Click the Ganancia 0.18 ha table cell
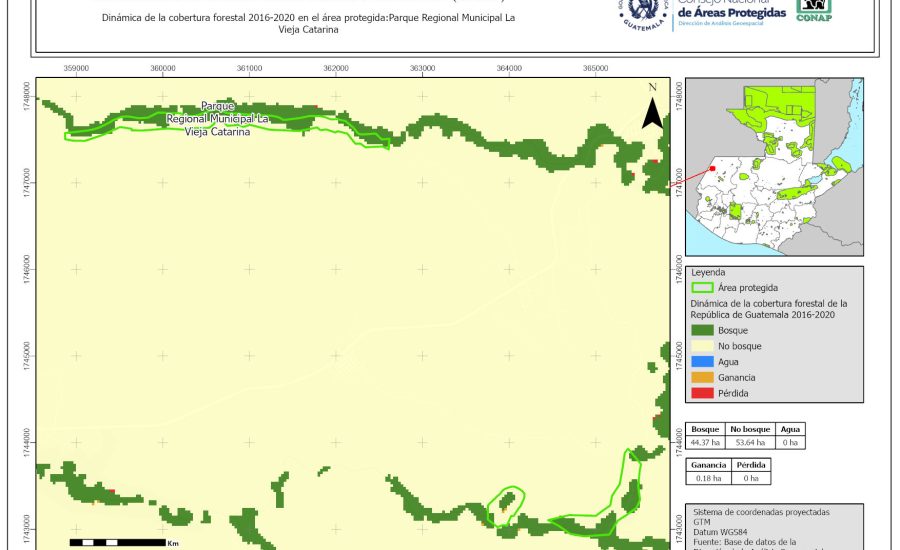This screenshot has height=550, width=900. [x=706, y=478]
